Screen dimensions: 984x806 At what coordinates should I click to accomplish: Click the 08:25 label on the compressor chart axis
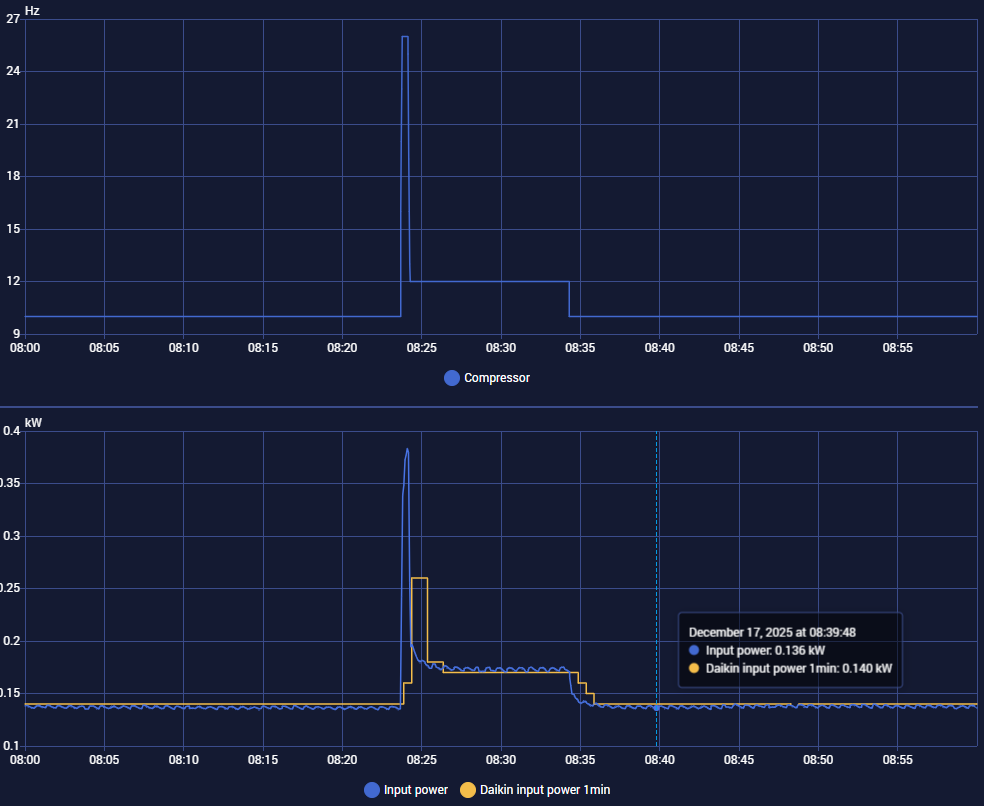(421, 348)
